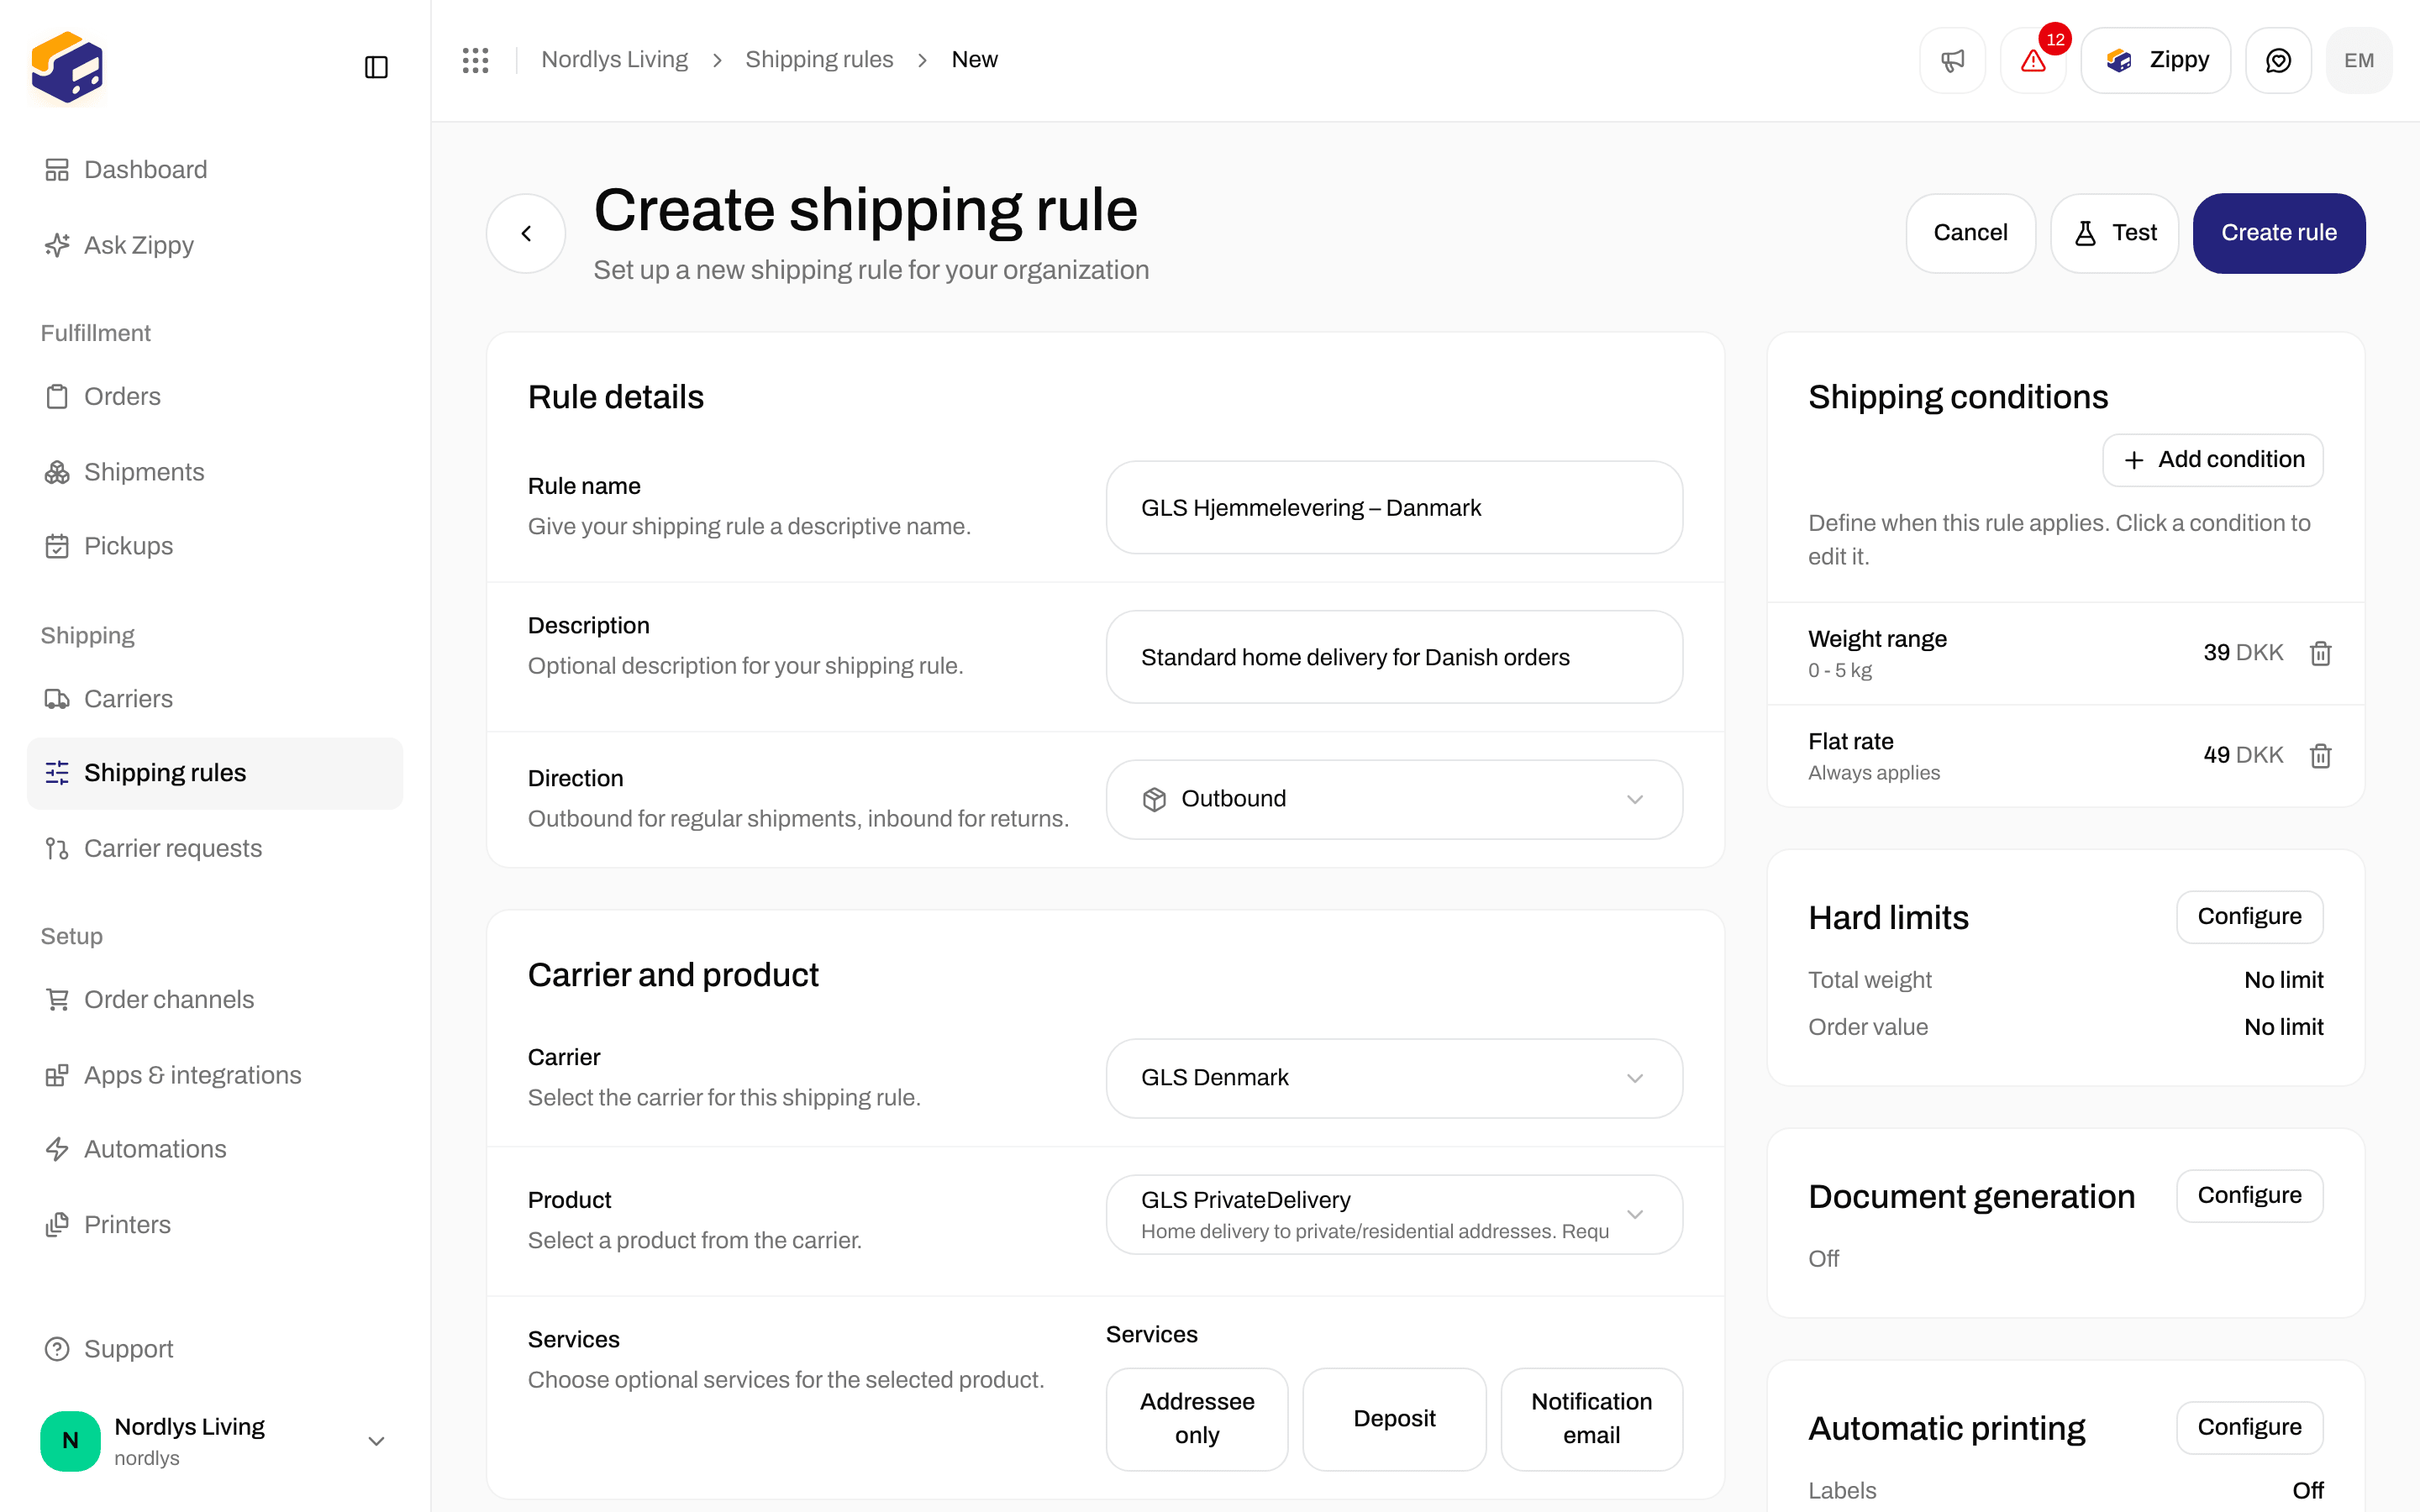This screenshot has width=2420, height=1512.
Task: Open the Carrier dropdown
Action: [1394, 1078]
